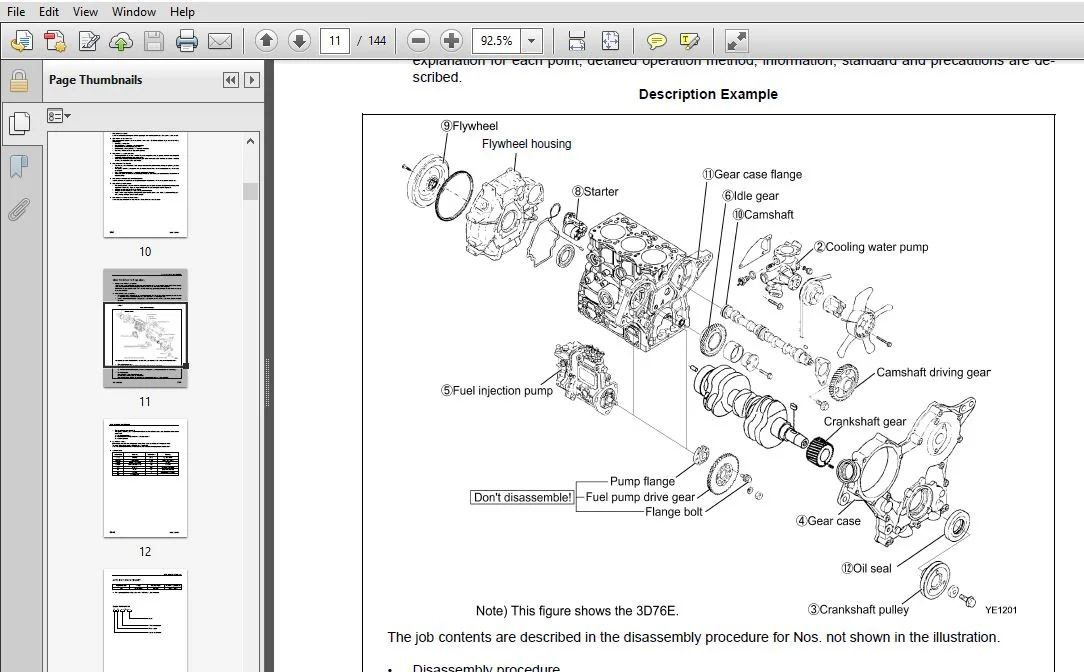Click the 'Crankshaft pulley' label
The width and height of the screenshot is (1084, 672).
point(859,609)
